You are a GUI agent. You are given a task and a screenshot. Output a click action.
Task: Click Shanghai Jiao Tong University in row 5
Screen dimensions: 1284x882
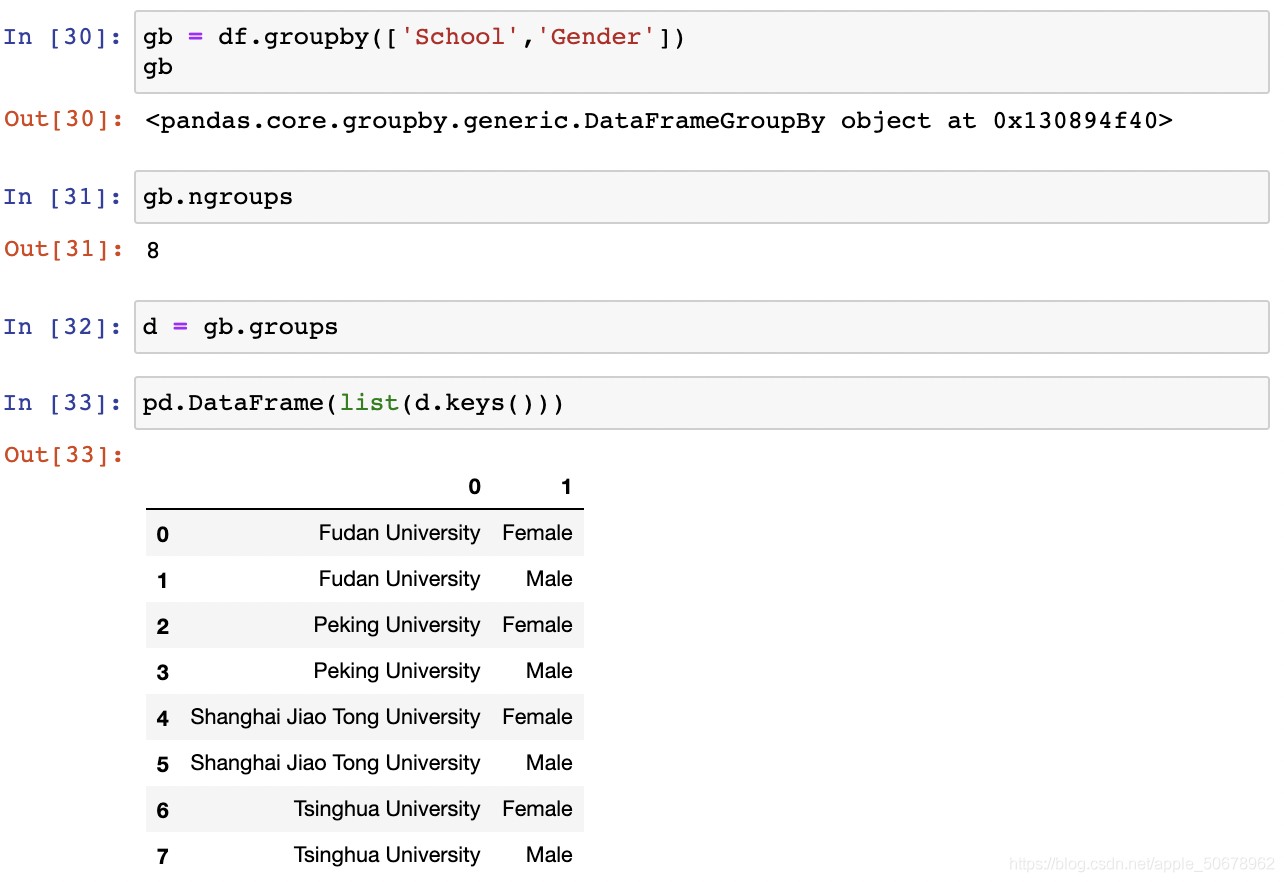pos(335,763)
